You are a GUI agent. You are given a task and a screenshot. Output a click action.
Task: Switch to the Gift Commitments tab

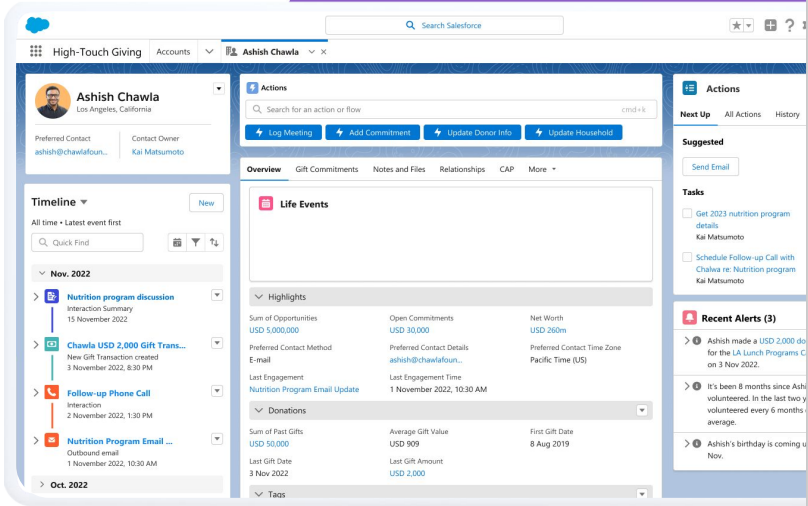click(x=327, y=169)
